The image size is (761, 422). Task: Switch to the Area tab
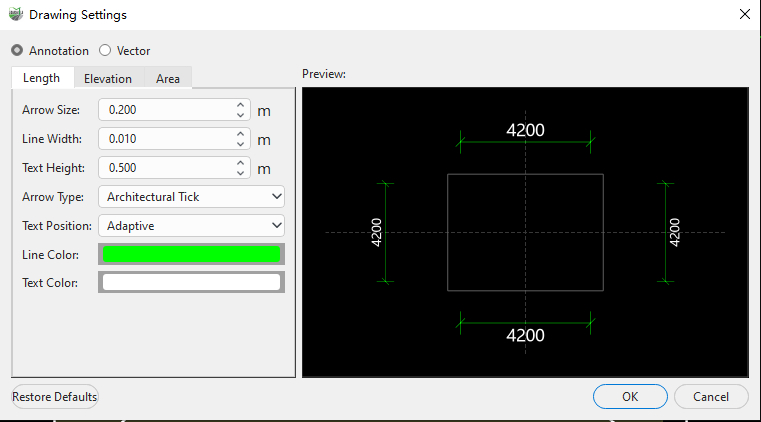coord(168,79)
